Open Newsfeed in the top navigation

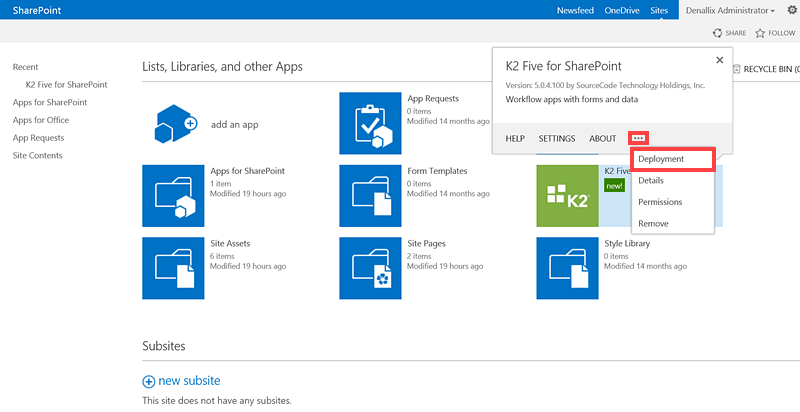click(574, 10)
